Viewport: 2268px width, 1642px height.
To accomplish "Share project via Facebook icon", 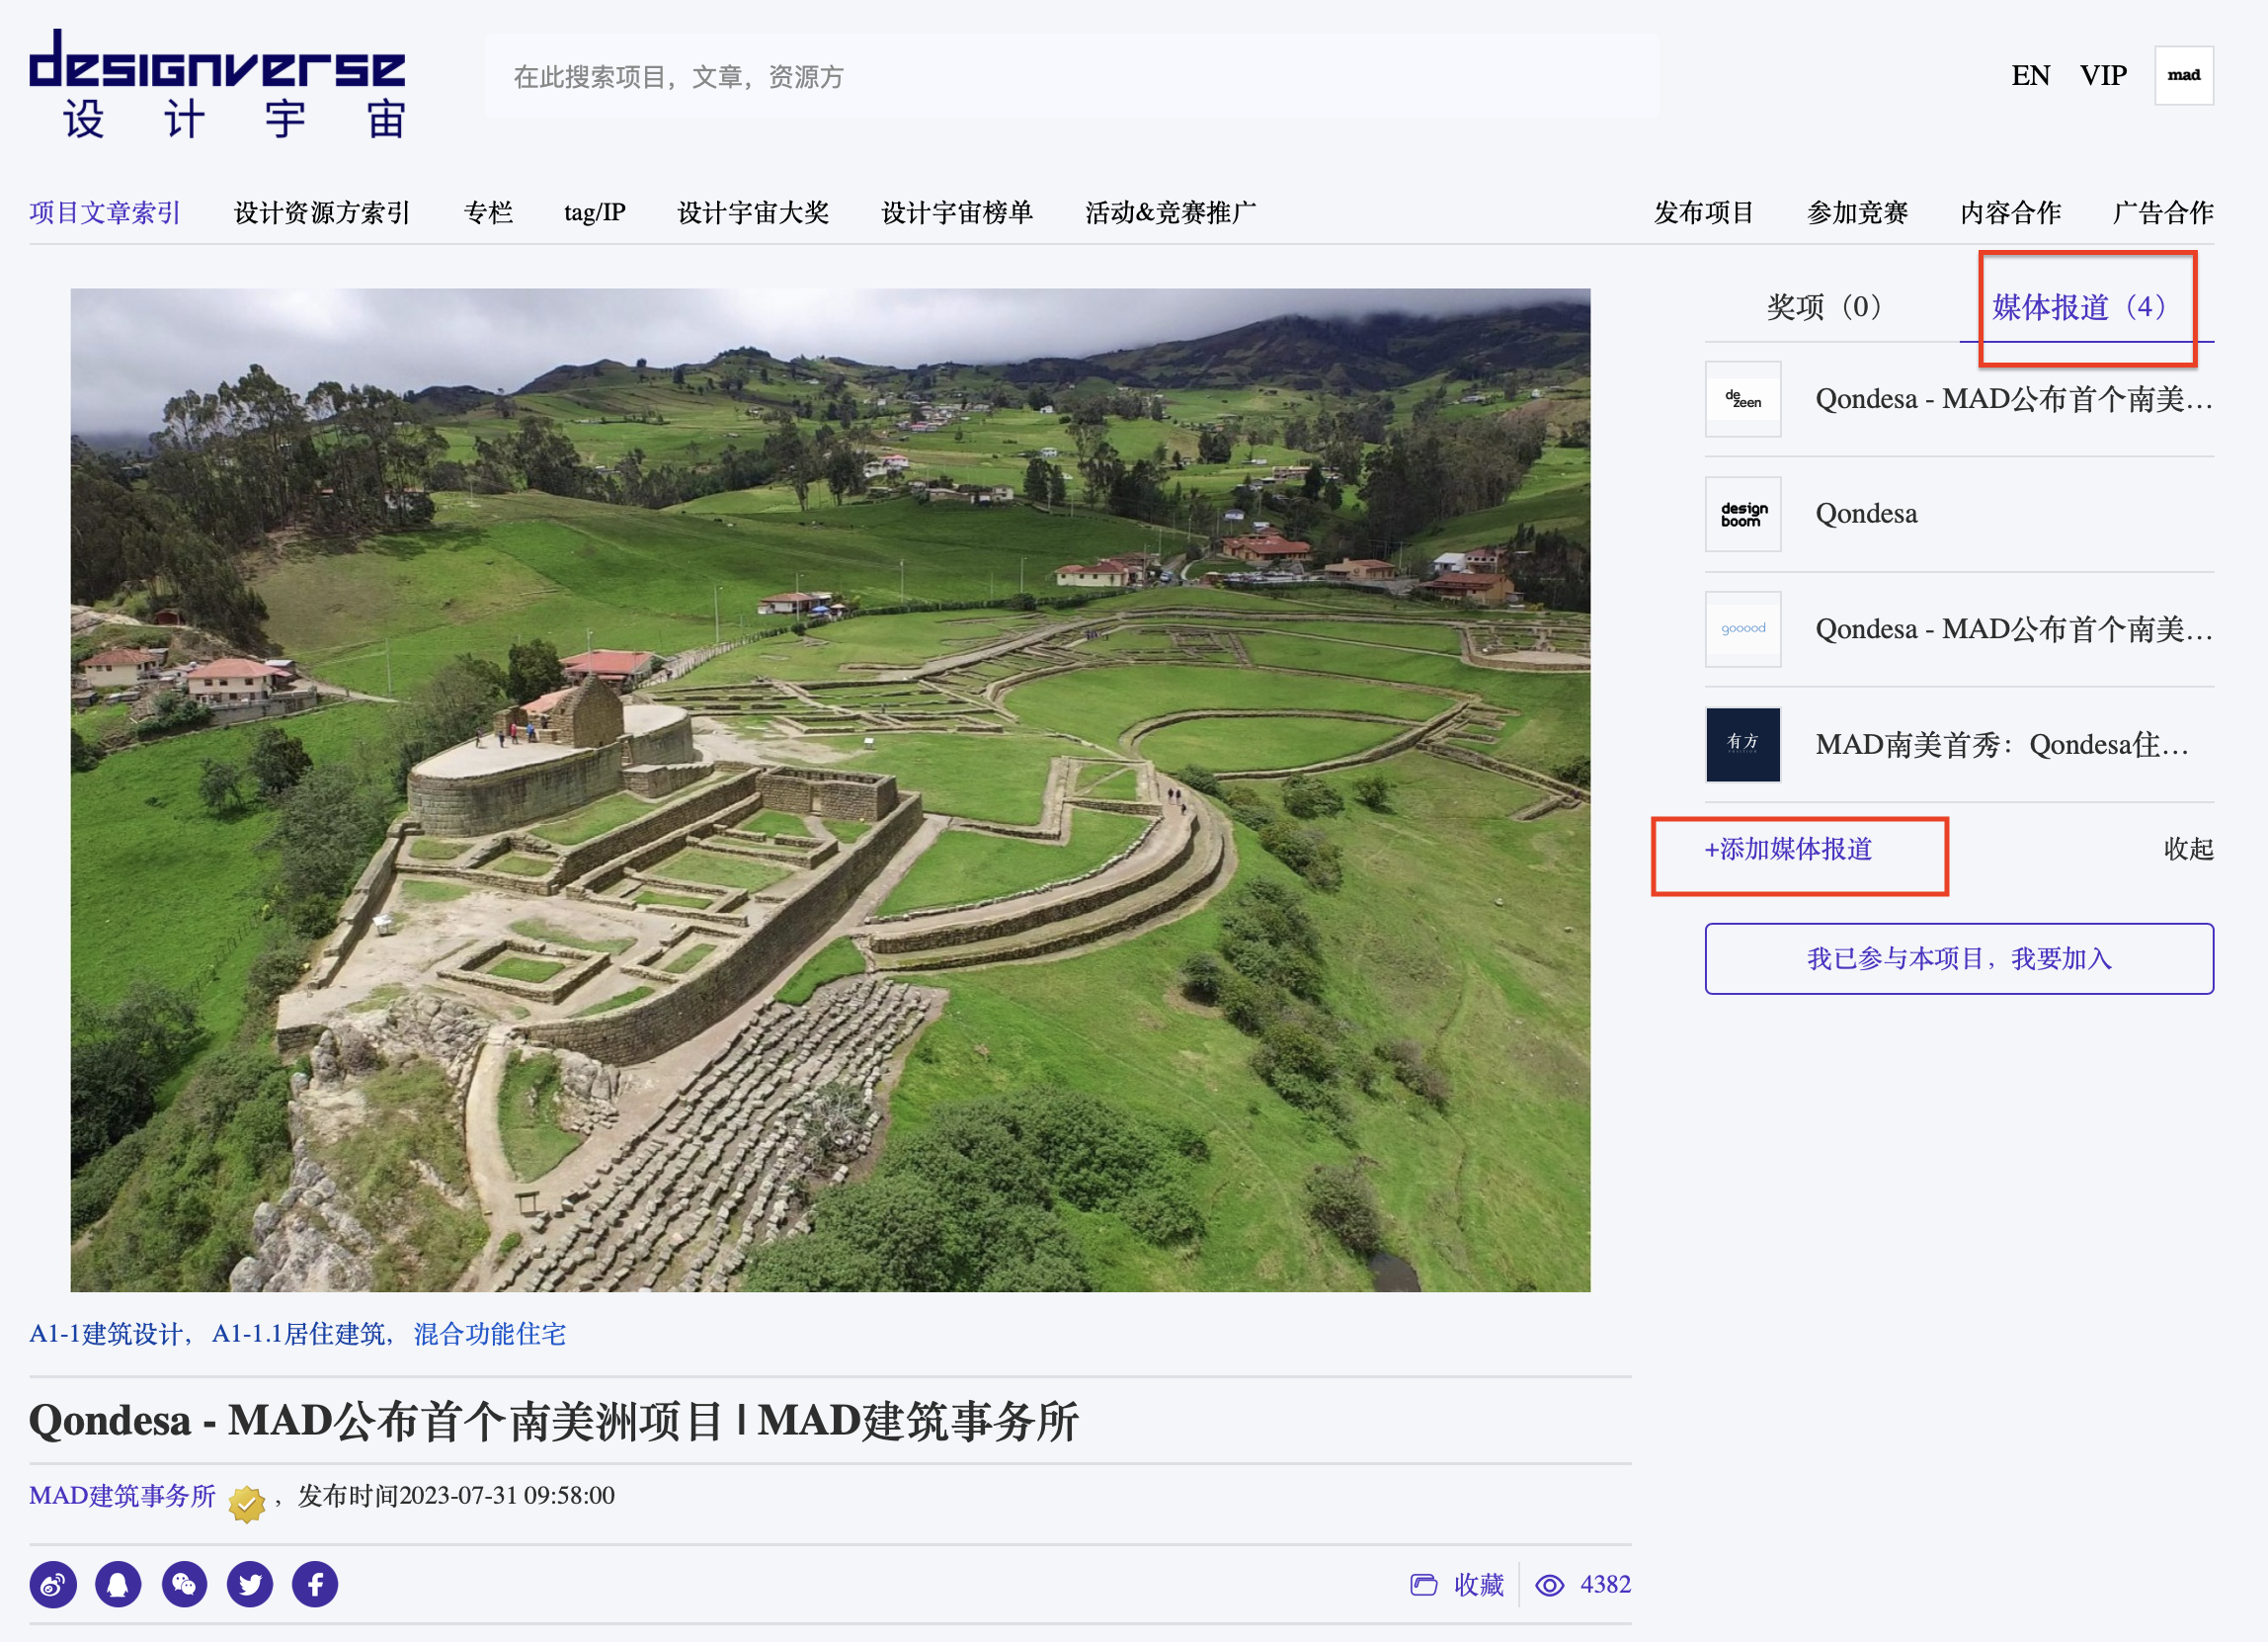I will click(315, 1584).
